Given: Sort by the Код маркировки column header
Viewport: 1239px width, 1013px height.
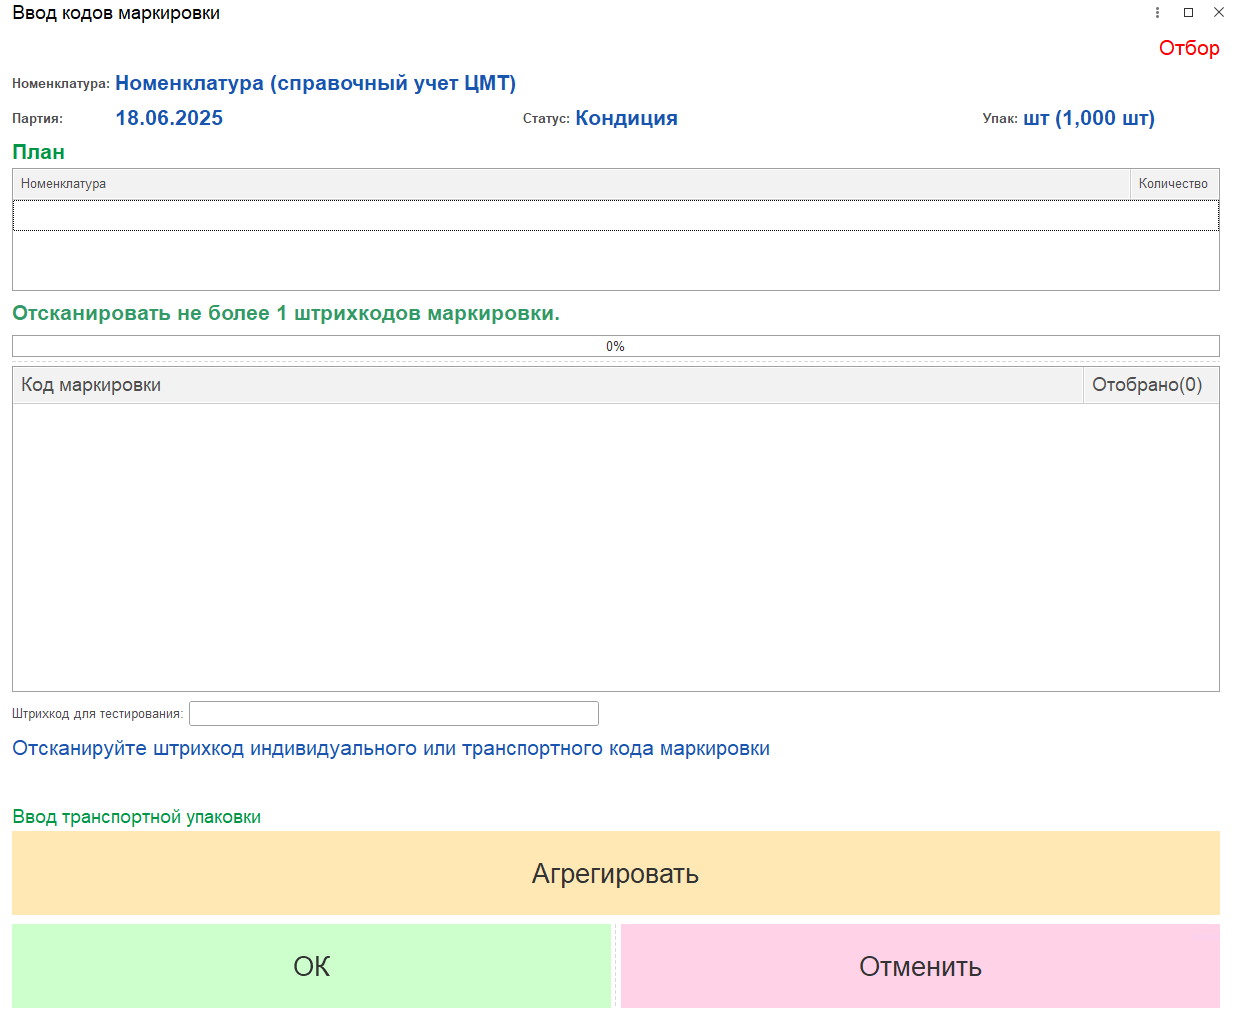Looking at the screenshot, I should click(x=546, y=385).
